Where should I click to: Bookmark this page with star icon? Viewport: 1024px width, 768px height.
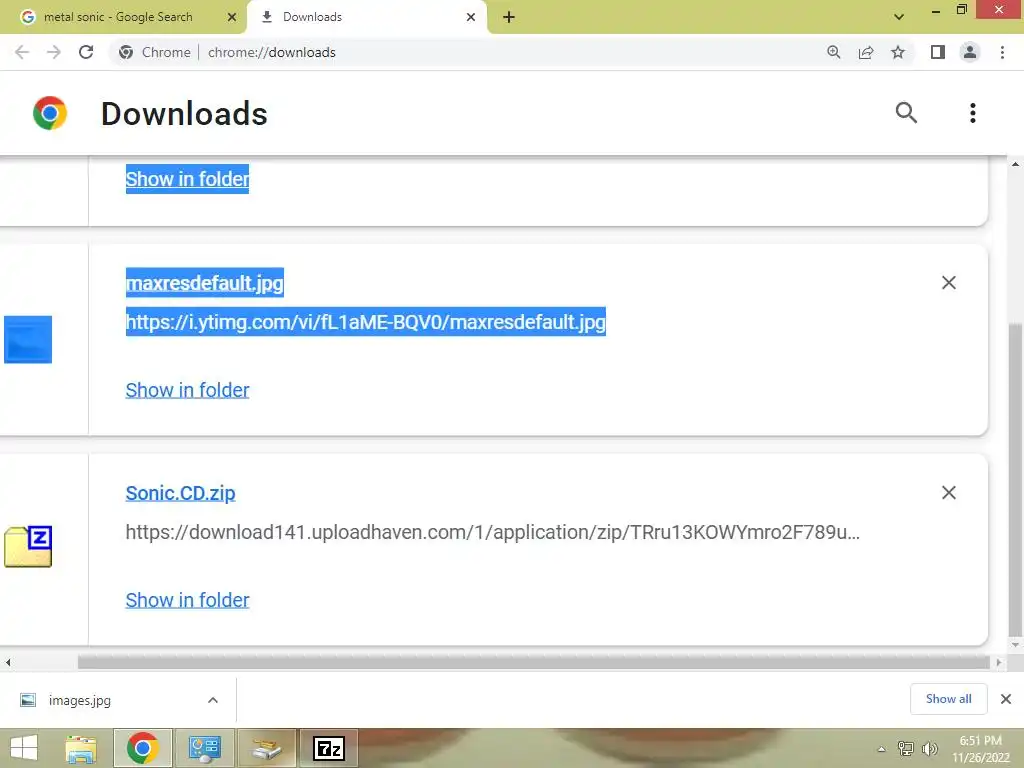point(898,52)
